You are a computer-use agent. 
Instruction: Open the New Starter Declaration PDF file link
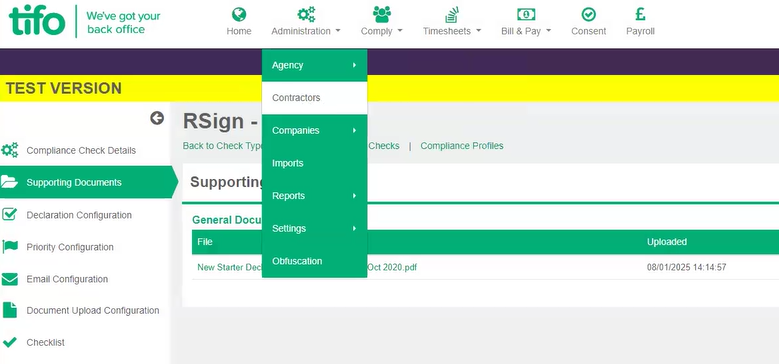point(307,267)
